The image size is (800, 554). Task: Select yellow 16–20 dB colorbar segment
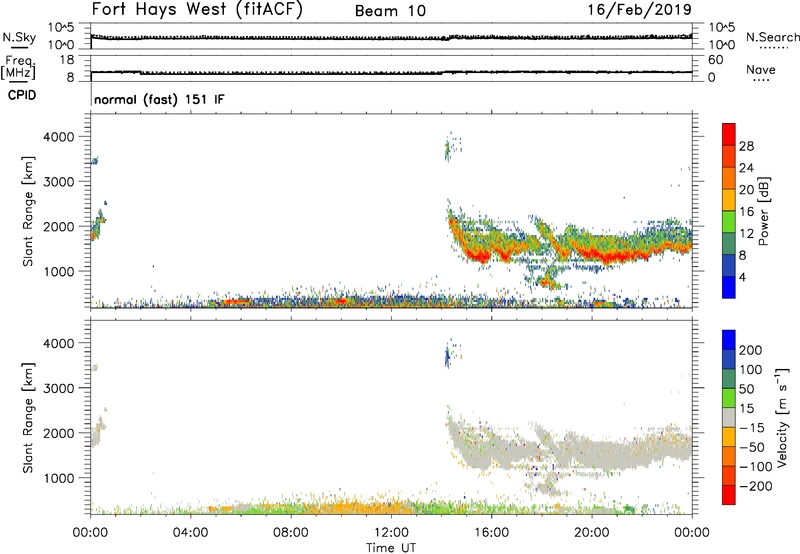click(729, 201)
